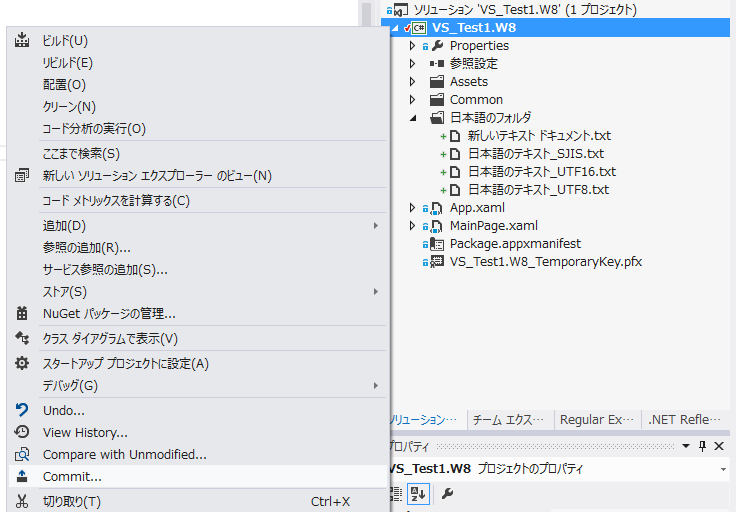Viewport: 736px width, 512px height.
Task: Collapse the VS_Test1.W8 project node
Action: tap(395, 28)
